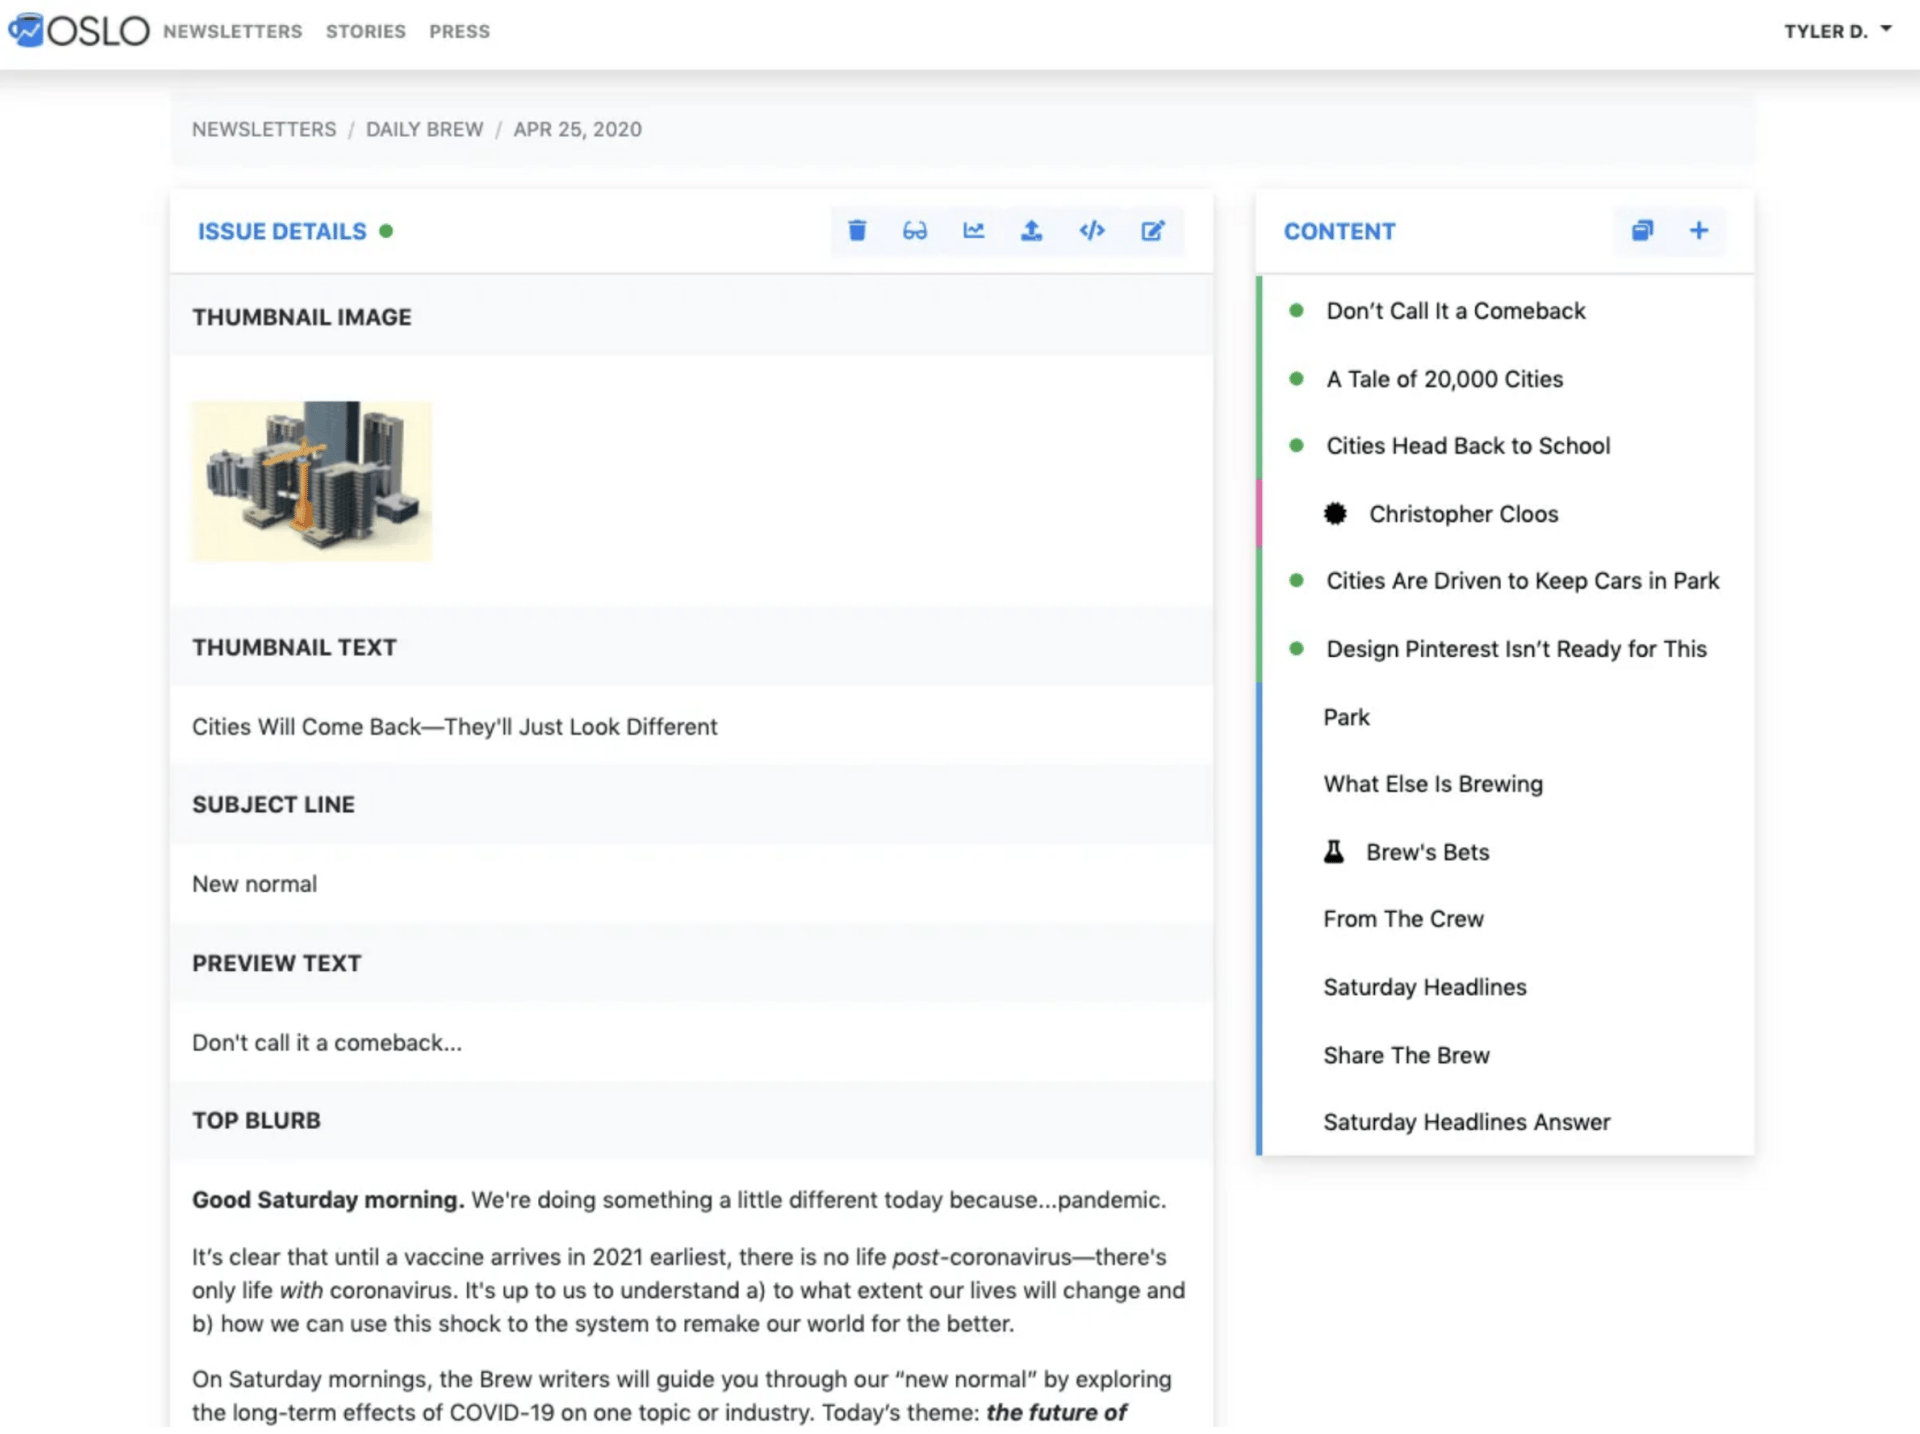Click the Thumbnail Text section header
Image resolution: width=1920 pixels, height=1434 pixels.
(x=691, y=647)
